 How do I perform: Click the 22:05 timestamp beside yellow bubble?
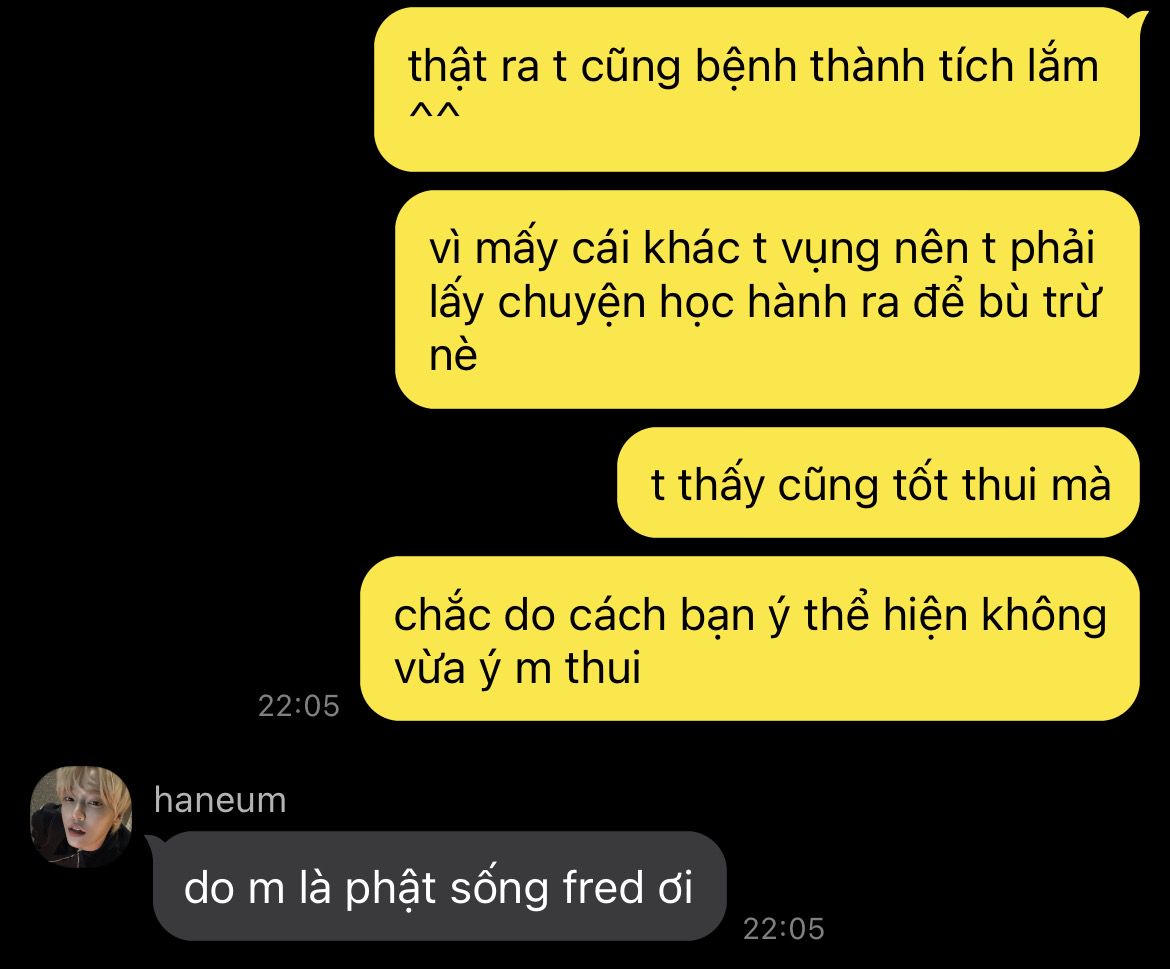(298, 706)
